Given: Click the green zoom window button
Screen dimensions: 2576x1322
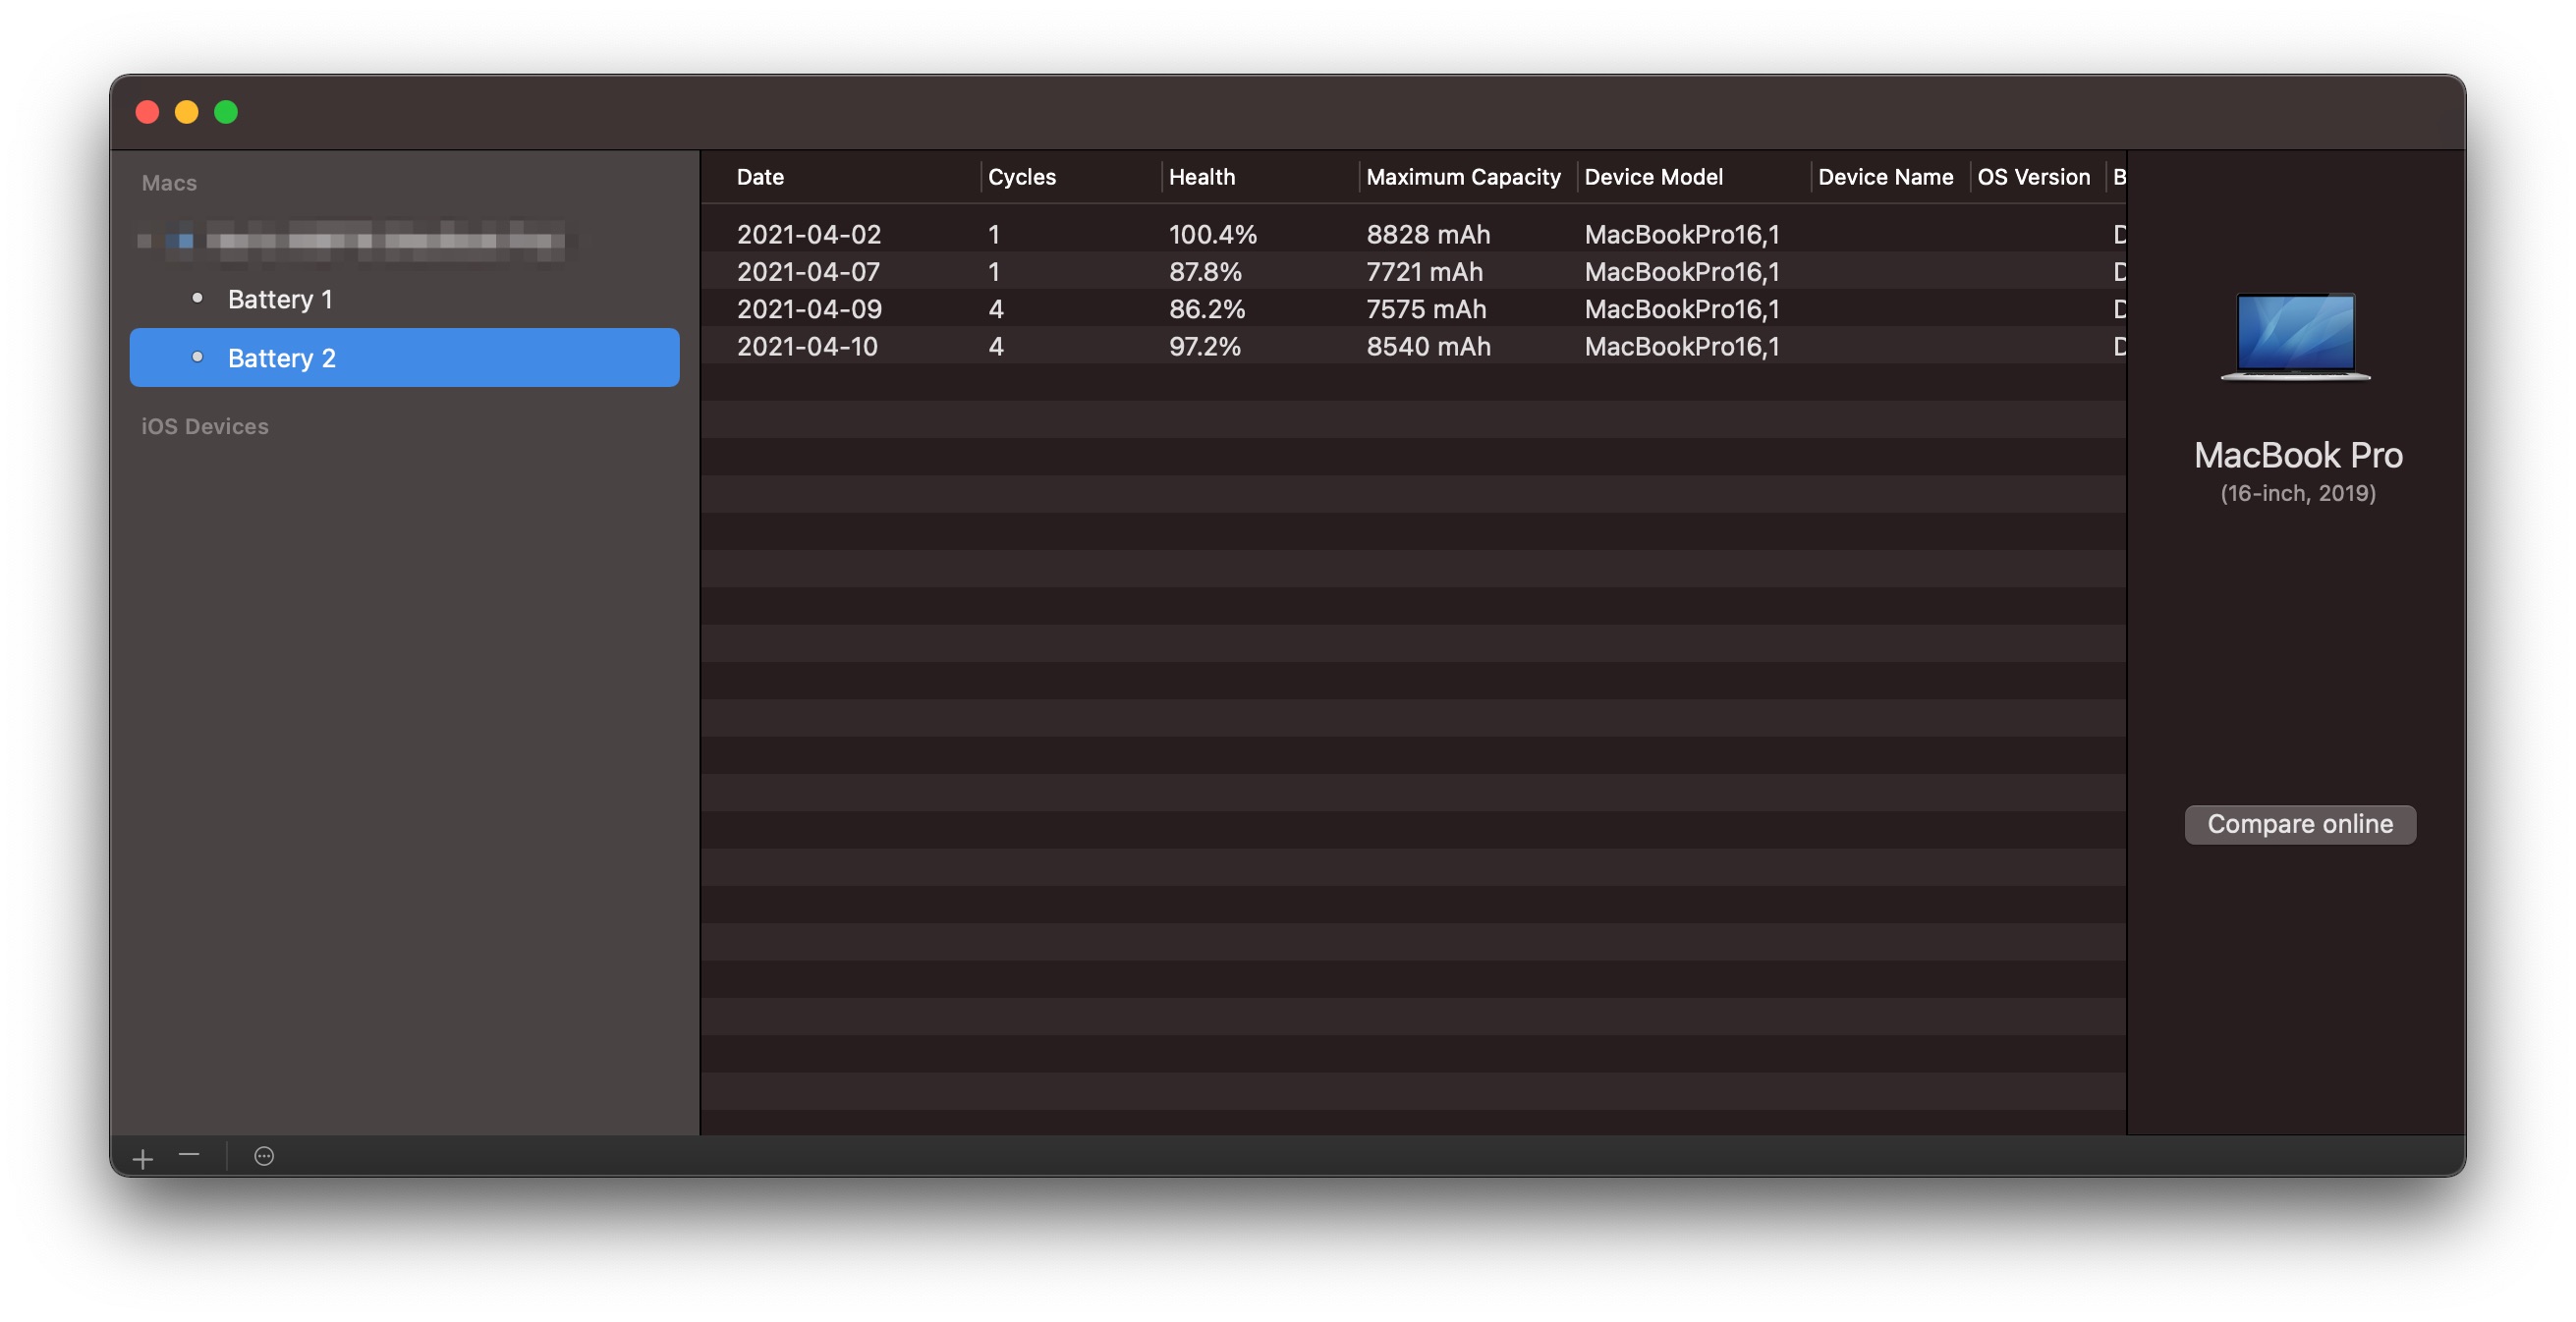Looking at the screenshot, I should coord(226,112).
